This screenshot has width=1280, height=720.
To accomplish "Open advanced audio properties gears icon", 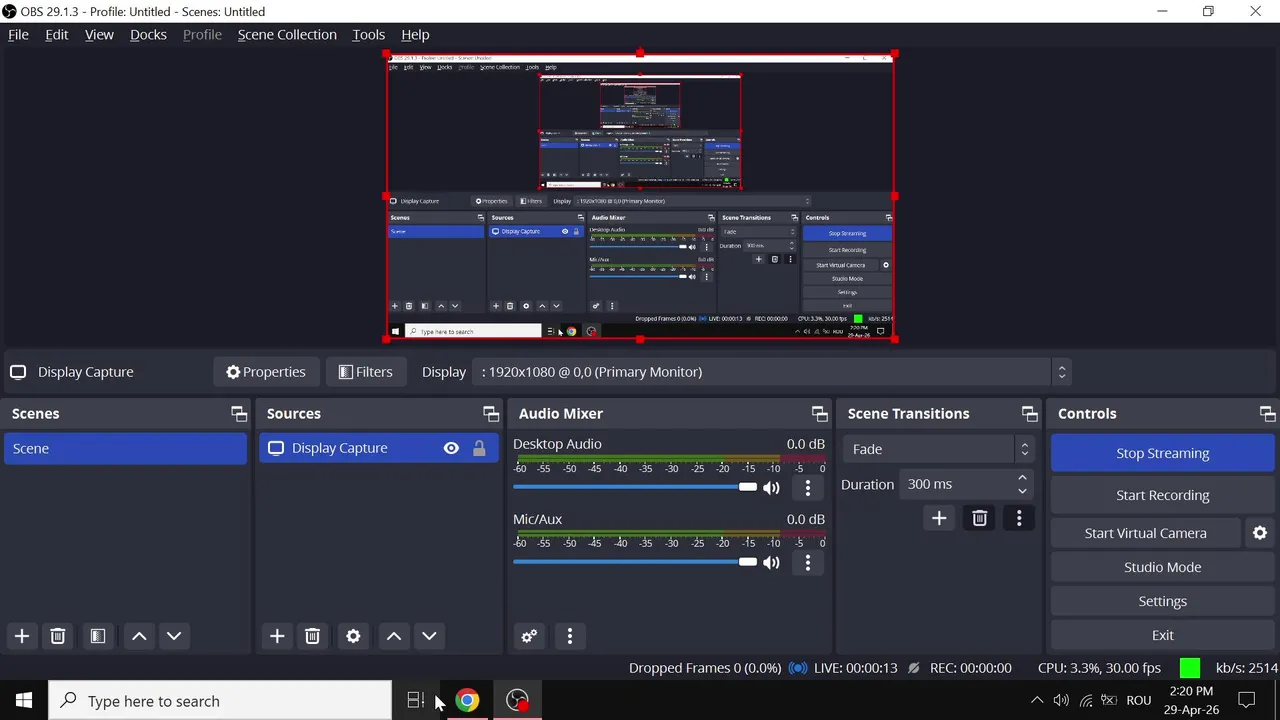I will [529, 636].
